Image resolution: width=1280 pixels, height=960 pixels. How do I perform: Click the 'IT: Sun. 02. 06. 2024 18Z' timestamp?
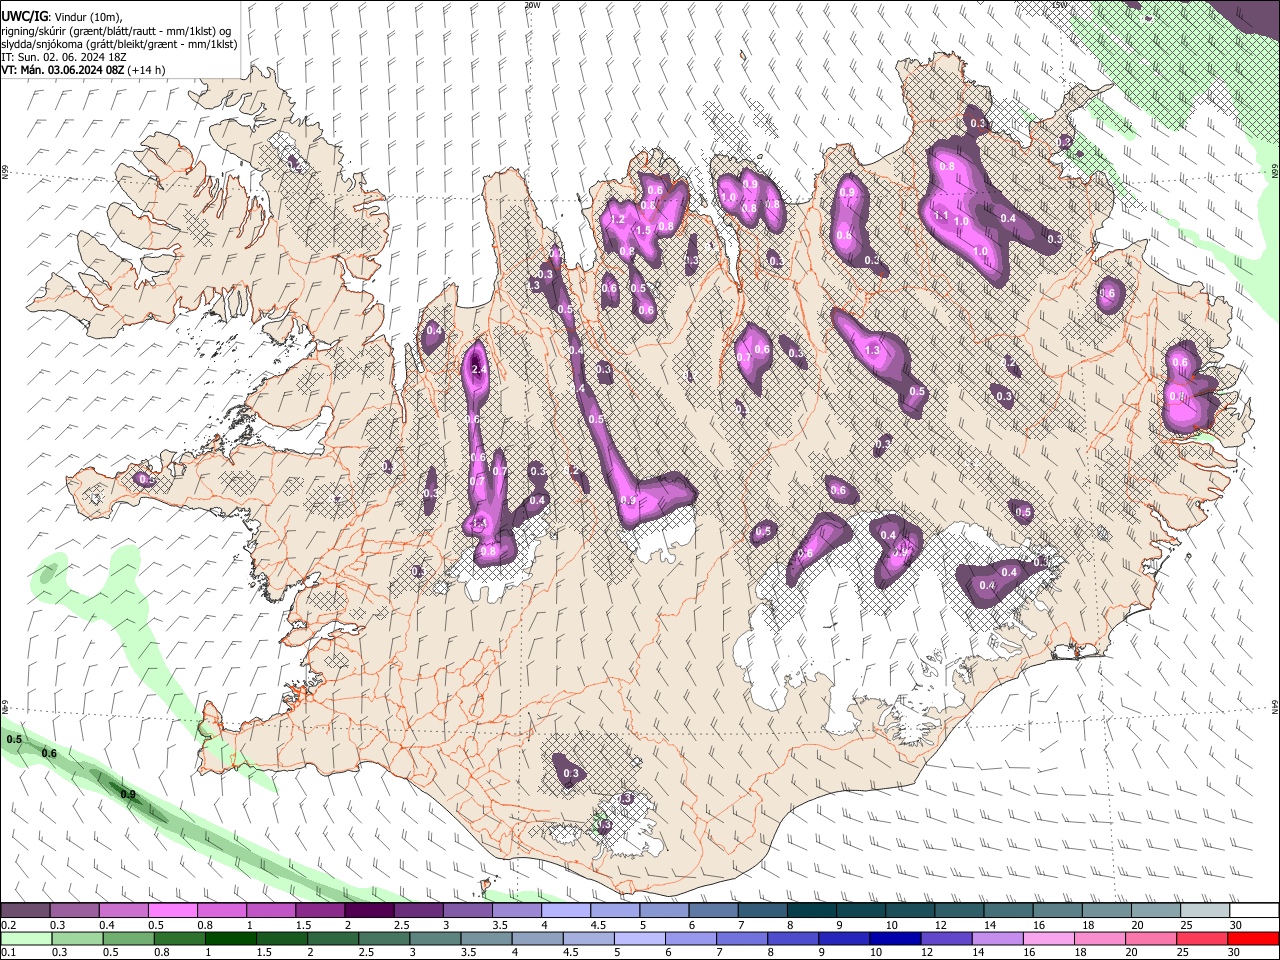(x=63, y=57)
